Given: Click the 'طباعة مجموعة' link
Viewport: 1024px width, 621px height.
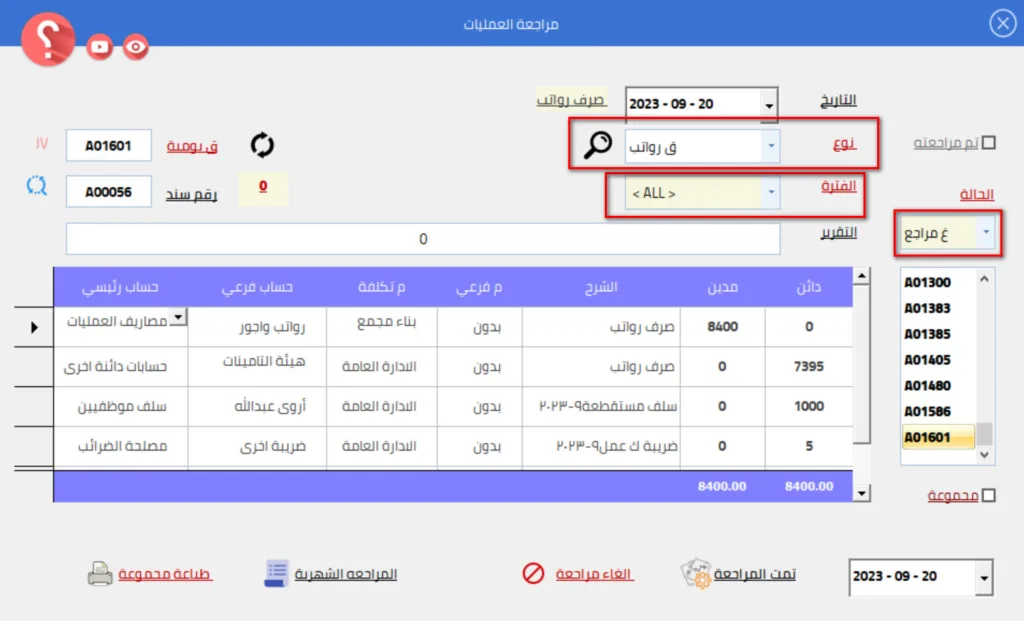Looking at the screenshot, I should pyautogui.click(x=165, y=574).
